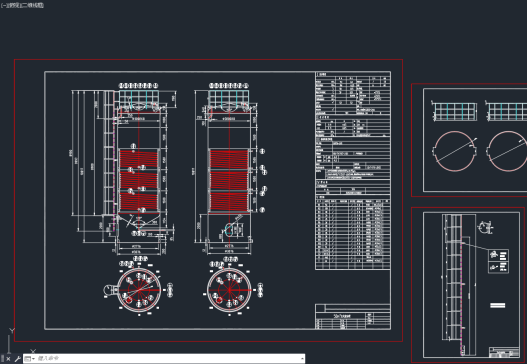Screen dimensions: 527x364
Task: Select the left circular plan view drawing
Action: point(139,290)
